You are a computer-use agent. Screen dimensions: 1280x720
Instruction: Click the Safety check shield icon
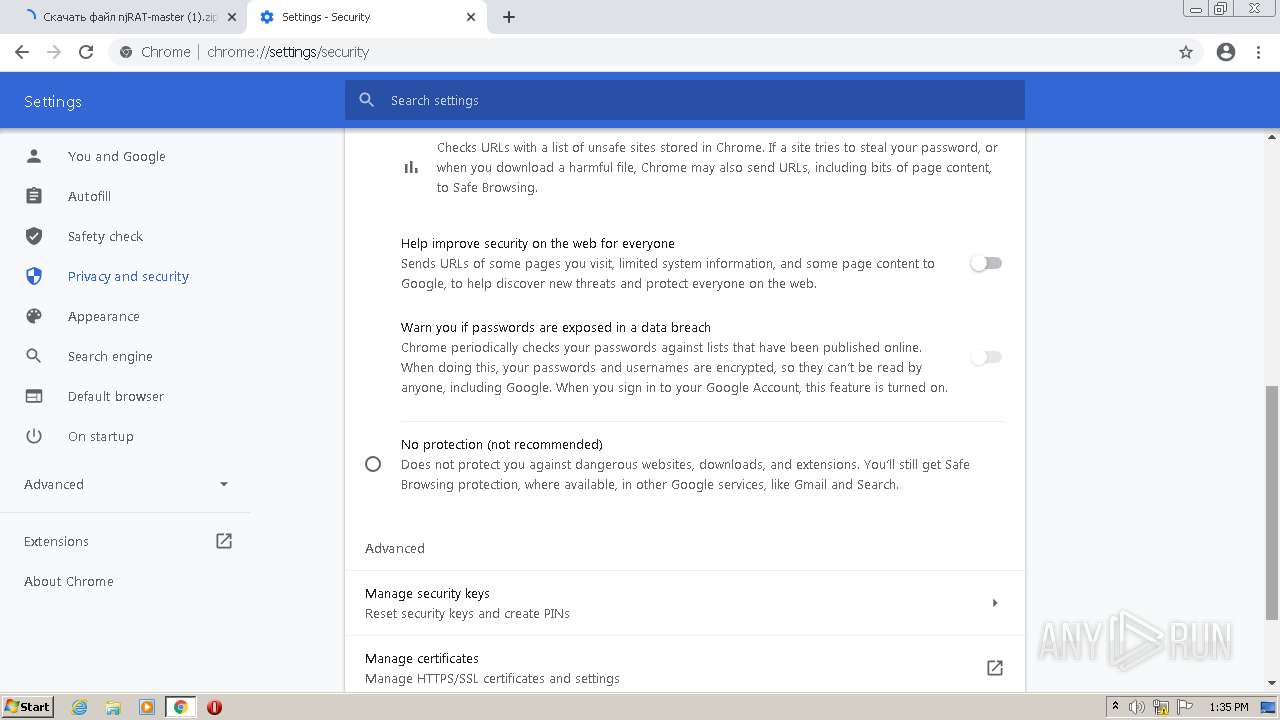[34, 236]
